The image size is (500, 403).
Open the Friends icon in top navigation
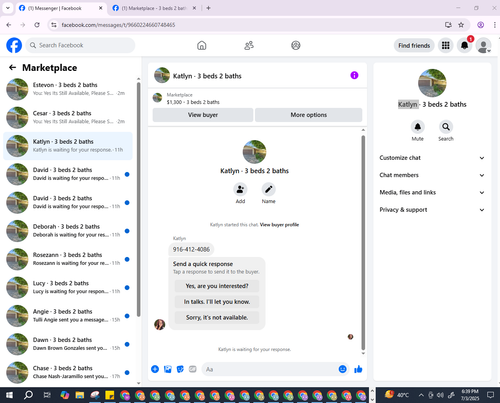pyautogui.click(x=249, y=45)
